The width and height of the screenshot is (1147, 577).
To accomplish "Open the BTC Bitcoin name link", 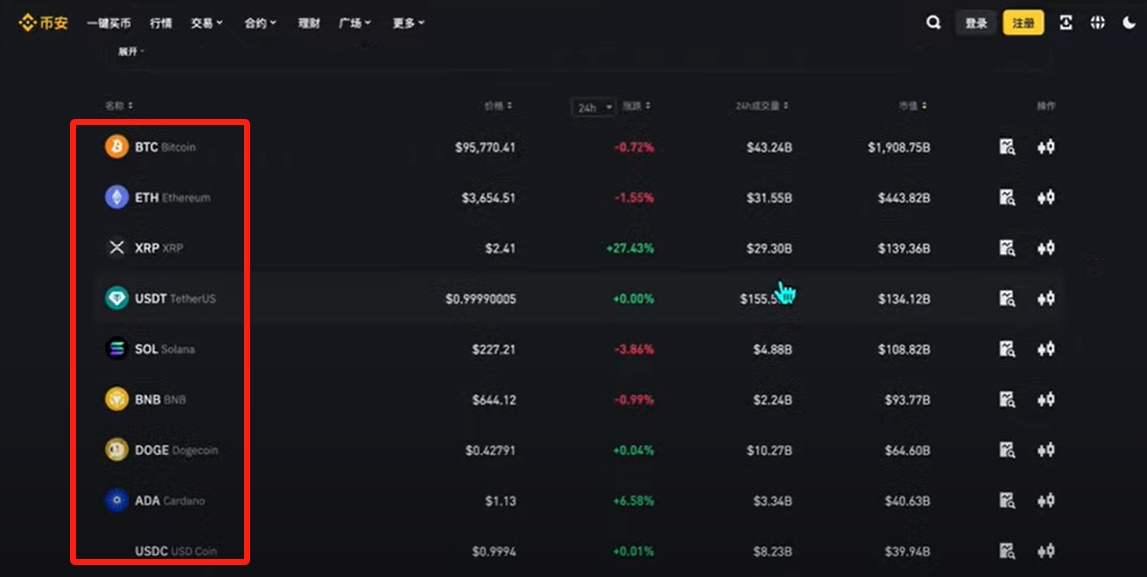I will point(165,147).
